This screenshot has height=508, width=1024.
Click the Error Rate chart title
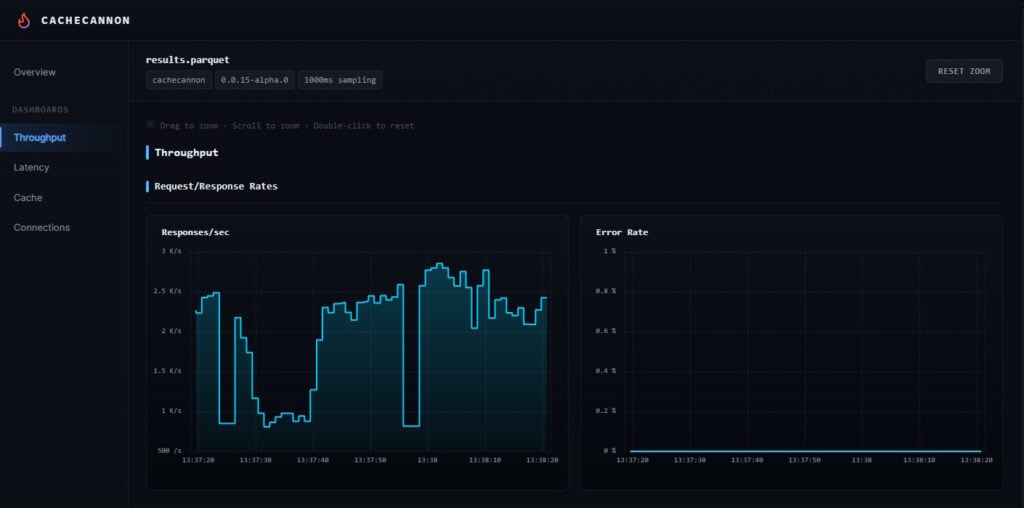coord(622,232)
